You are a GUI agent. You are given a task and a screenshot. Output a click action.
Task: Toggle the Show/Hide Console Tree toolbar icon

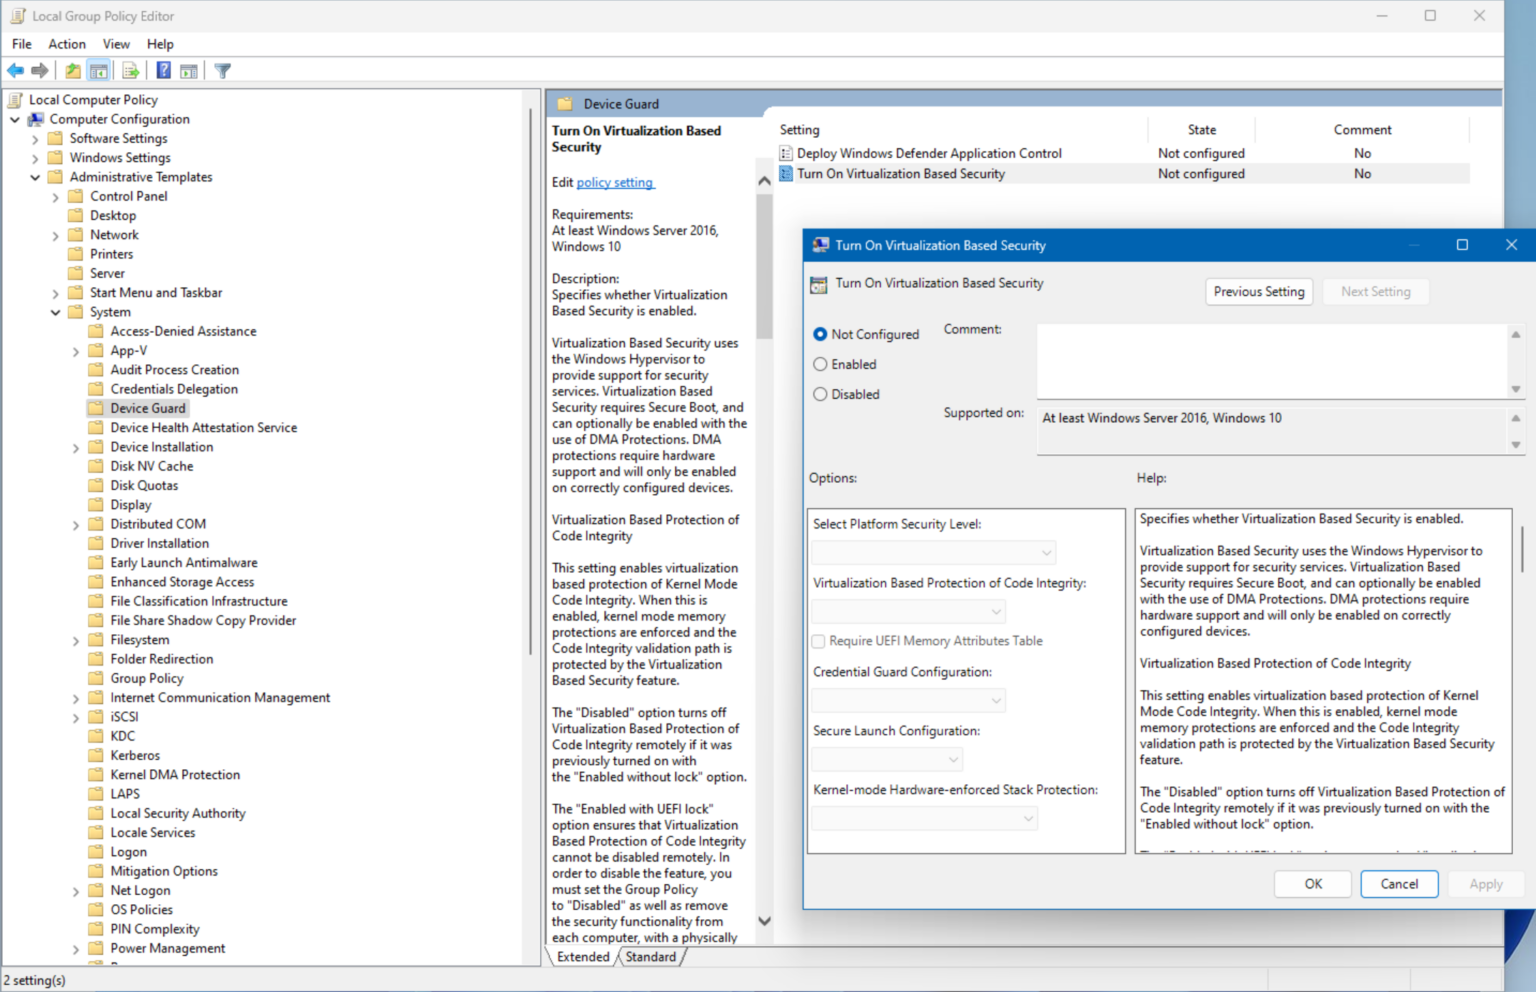pyautogui.click(x=98, y=71)
